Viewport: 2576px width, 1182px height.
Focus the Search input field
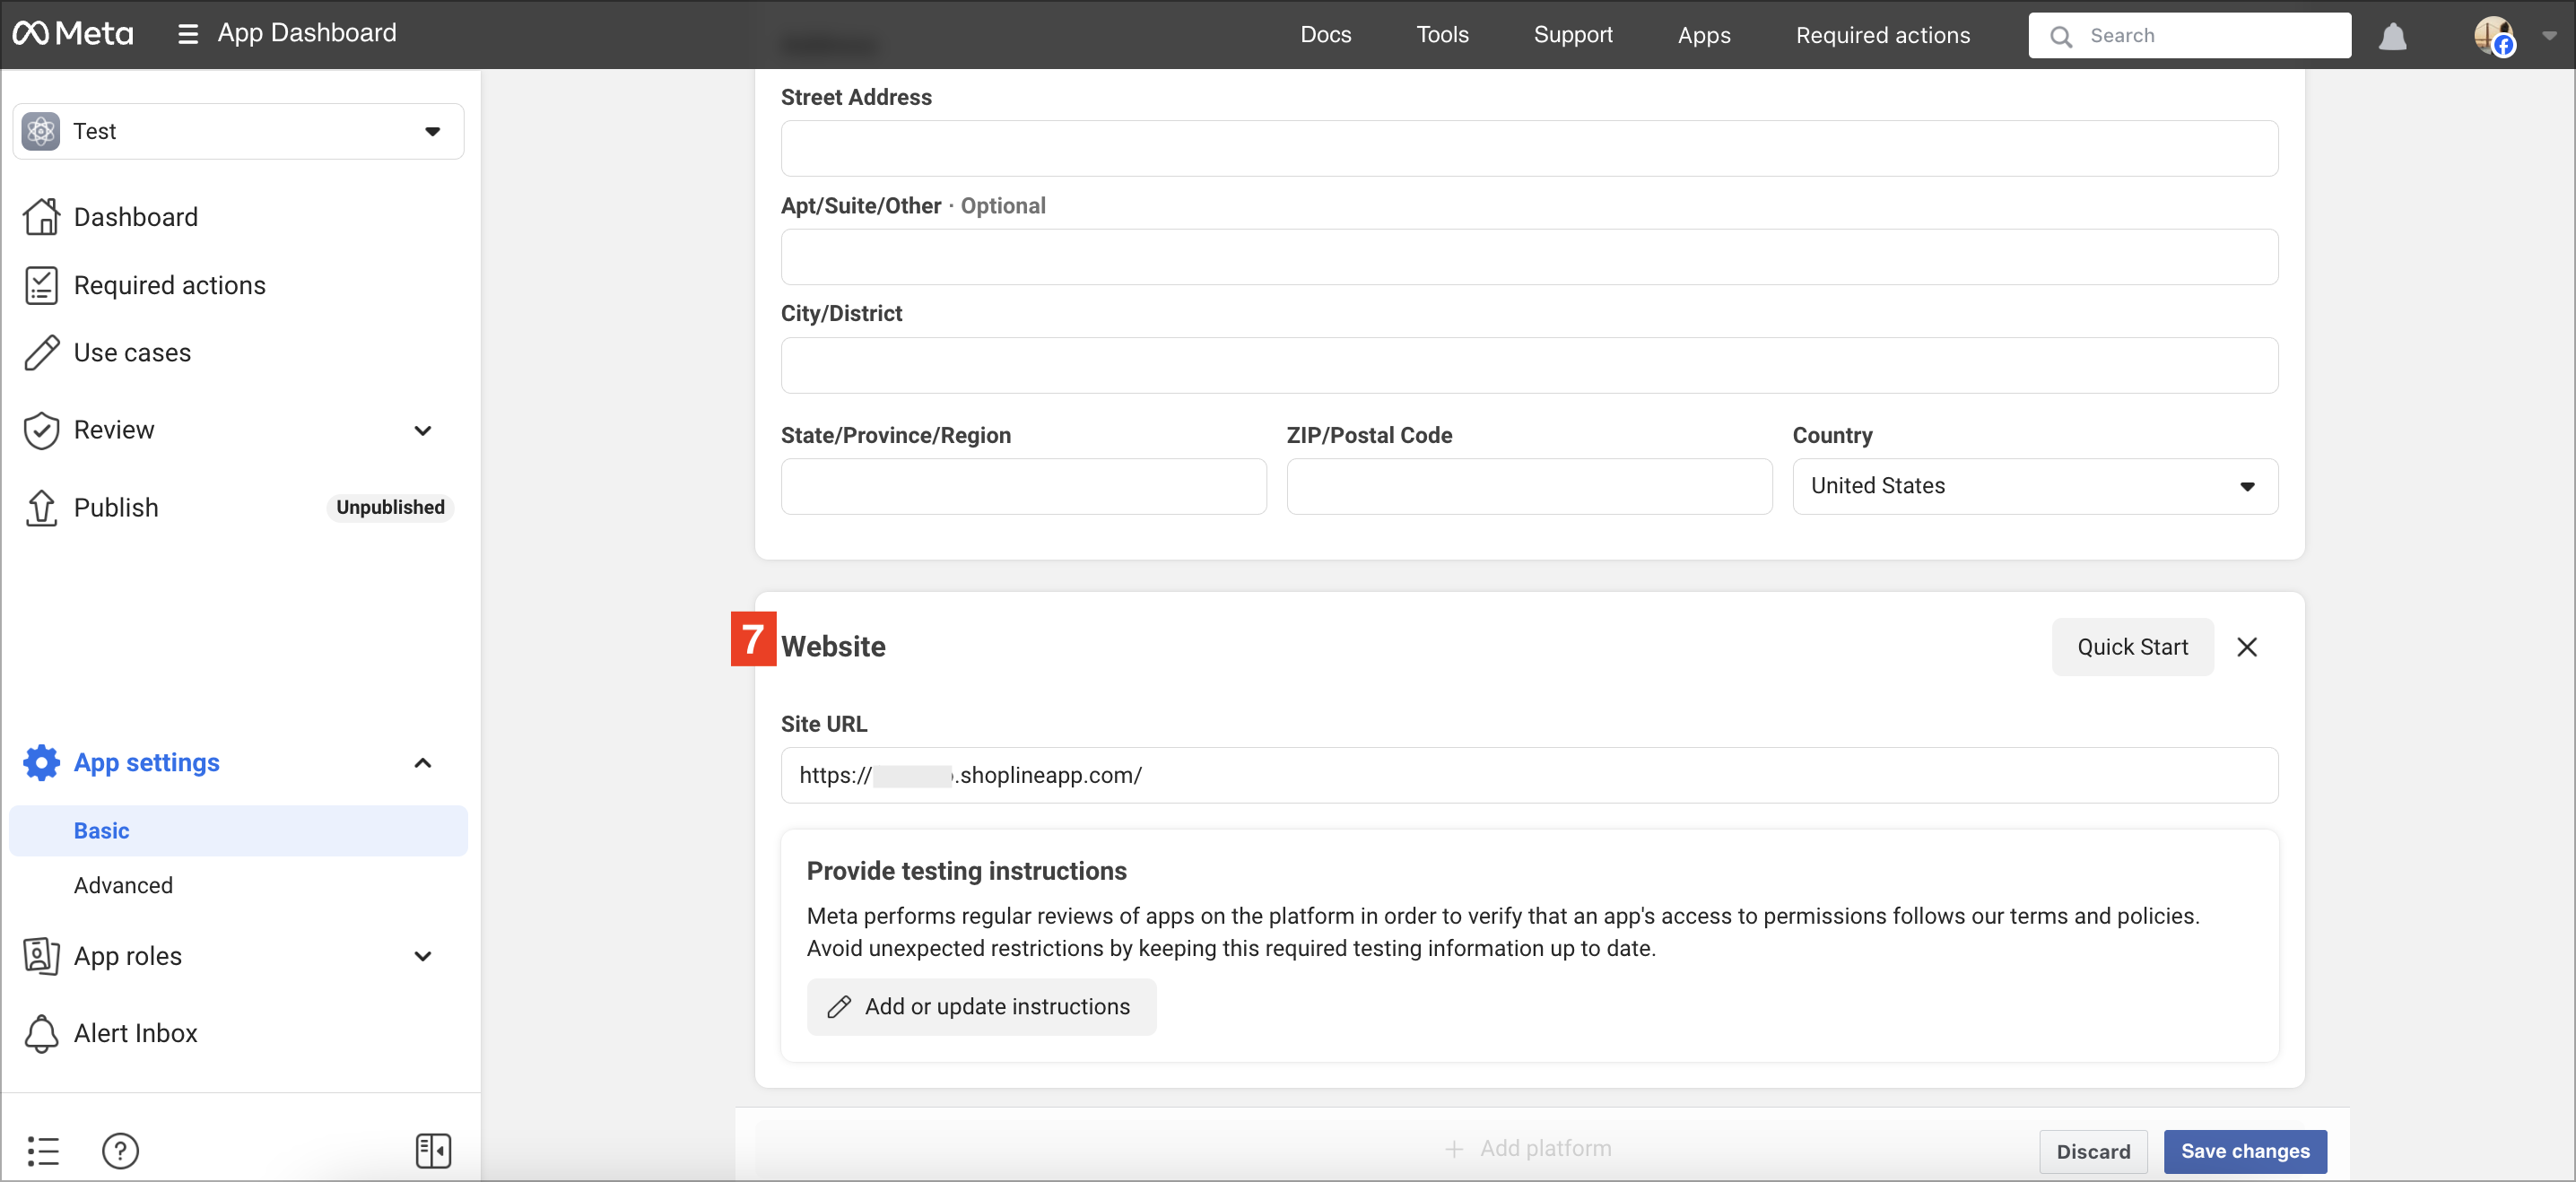click(2189, 36)
